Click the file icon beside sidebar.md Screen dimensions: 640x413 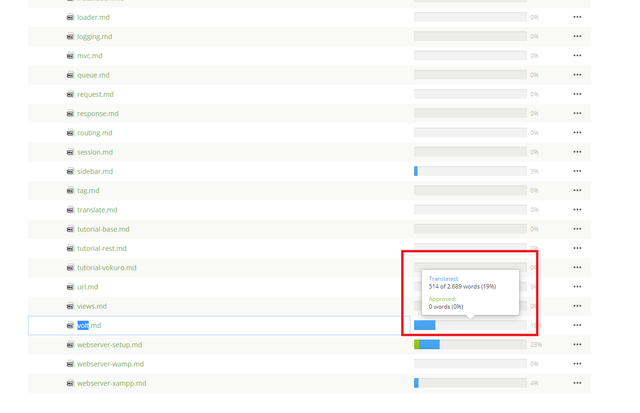[x=70, y=171]
